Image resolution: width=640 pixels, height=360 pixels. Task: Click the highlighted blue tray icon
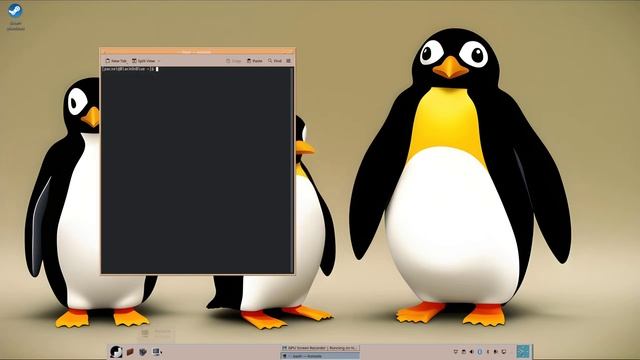click(x=480, y=351)
